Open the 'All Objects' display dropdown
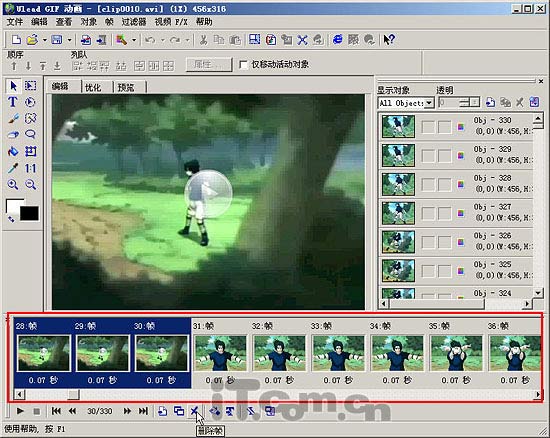Viewport: 550px width, 438px height. pos(429,103)
